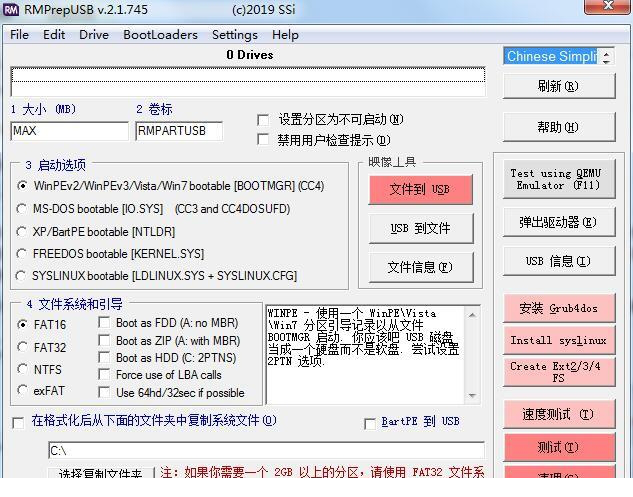Click the 大小 (MB) size field containing MAX
The height and width of the screenshot is (497, 633).
click(69, 131)
